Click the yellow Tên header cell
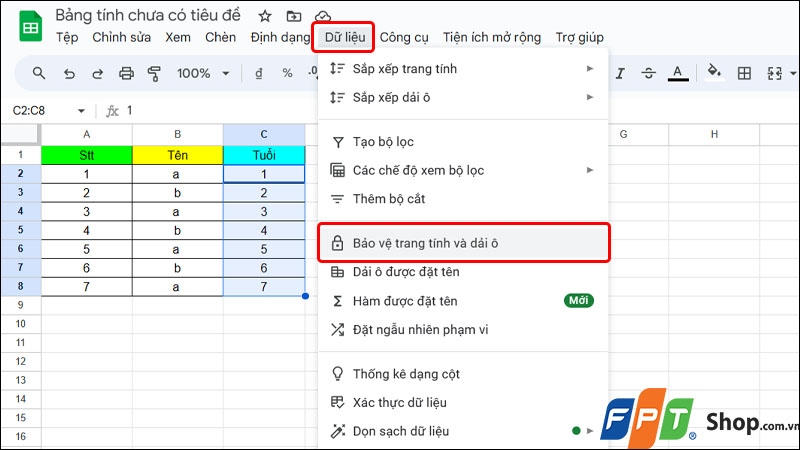The image size is (800, 450). (x=178, y=155)
